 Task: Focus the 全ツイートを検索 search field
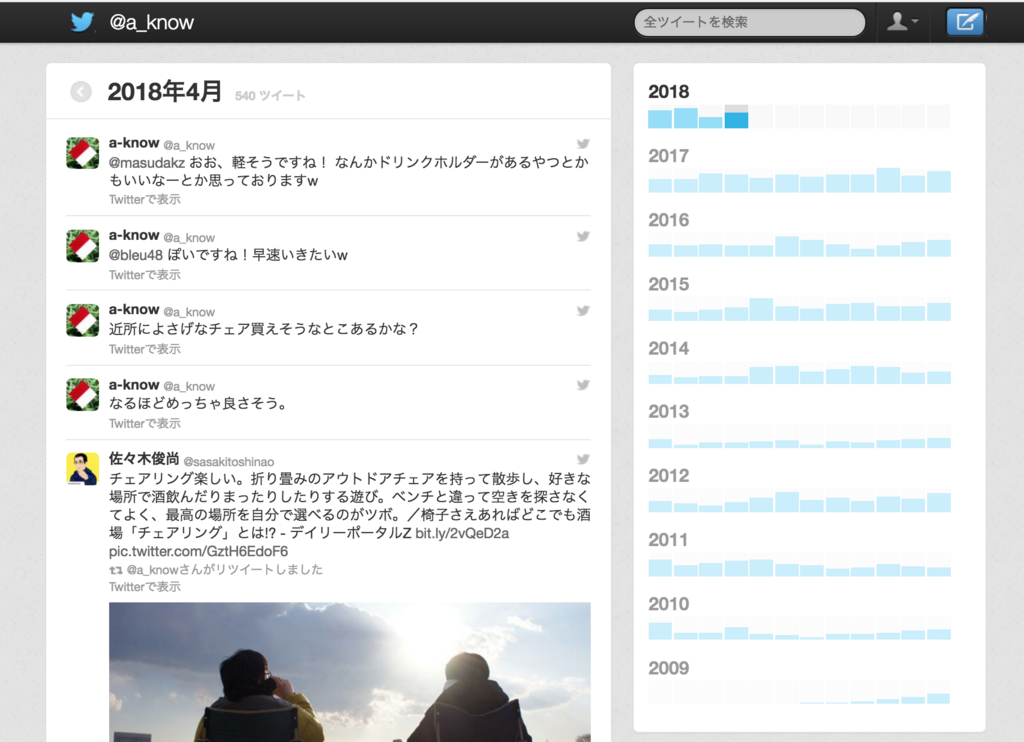(x=750, y=22)
